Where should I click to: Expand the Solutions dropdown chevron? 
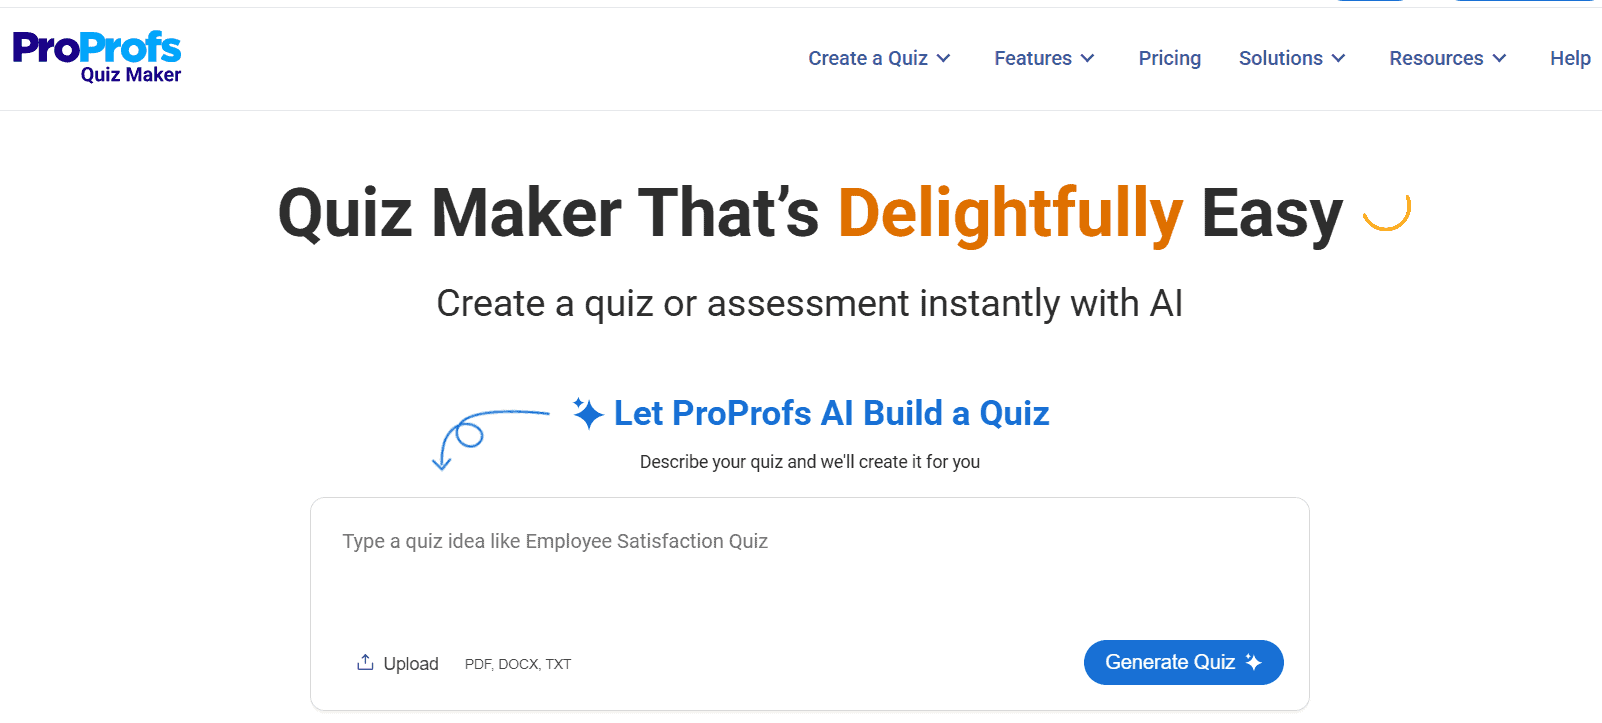coord(1338,58)
